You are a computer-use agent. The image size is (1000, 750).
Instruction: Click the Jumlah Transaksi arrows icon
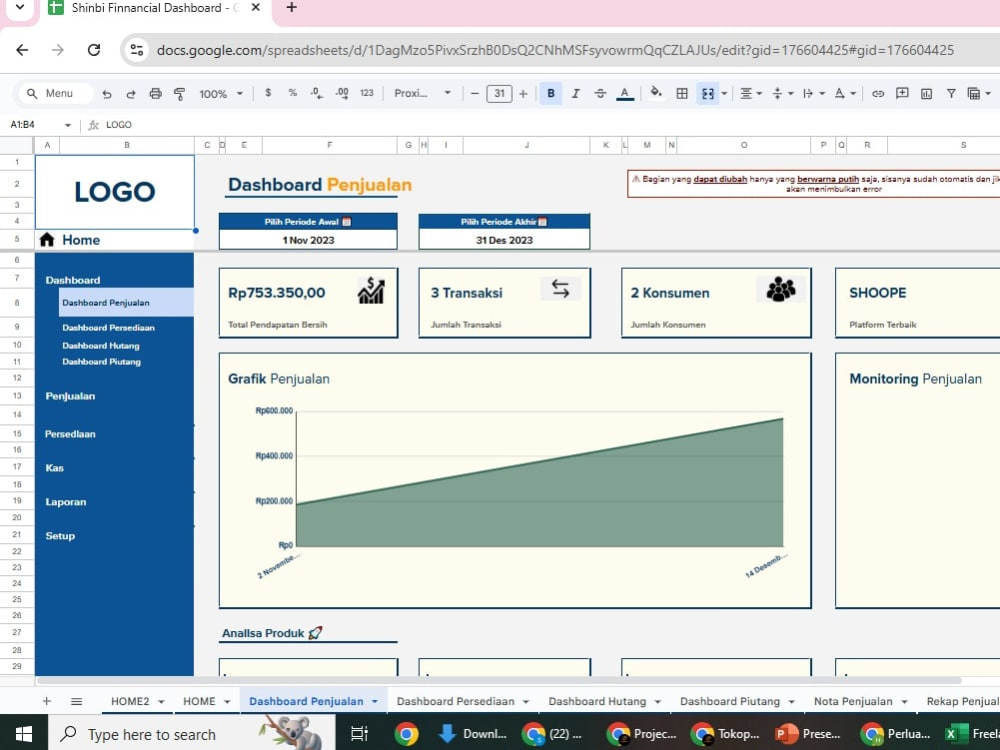(560, 289)
